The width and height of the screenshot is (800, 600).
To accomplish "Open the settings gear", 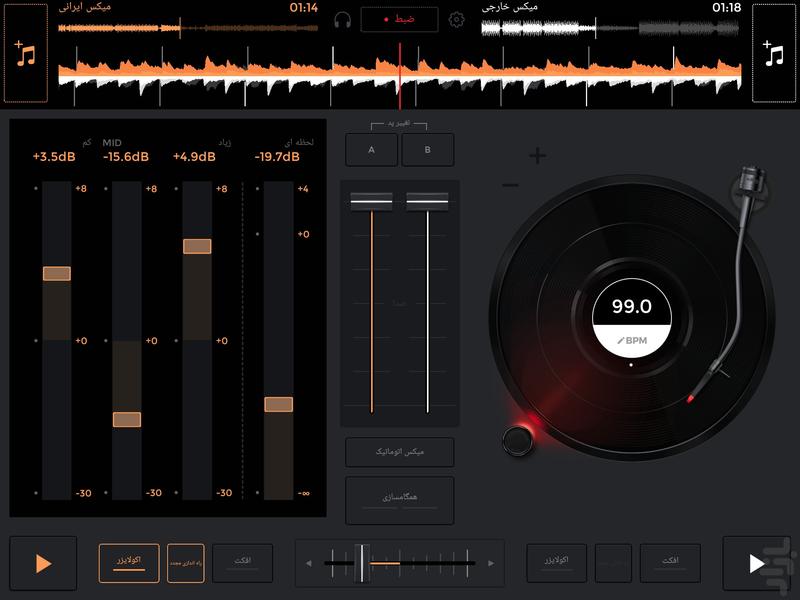I will (457, 20).
